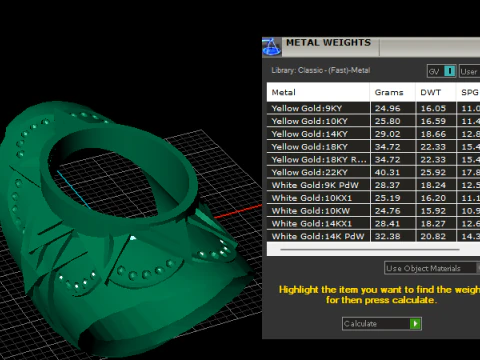The width and height of the screenshot is (480, 360).
Task: Open the Use Object Materials dropdown
Action: 432,268
